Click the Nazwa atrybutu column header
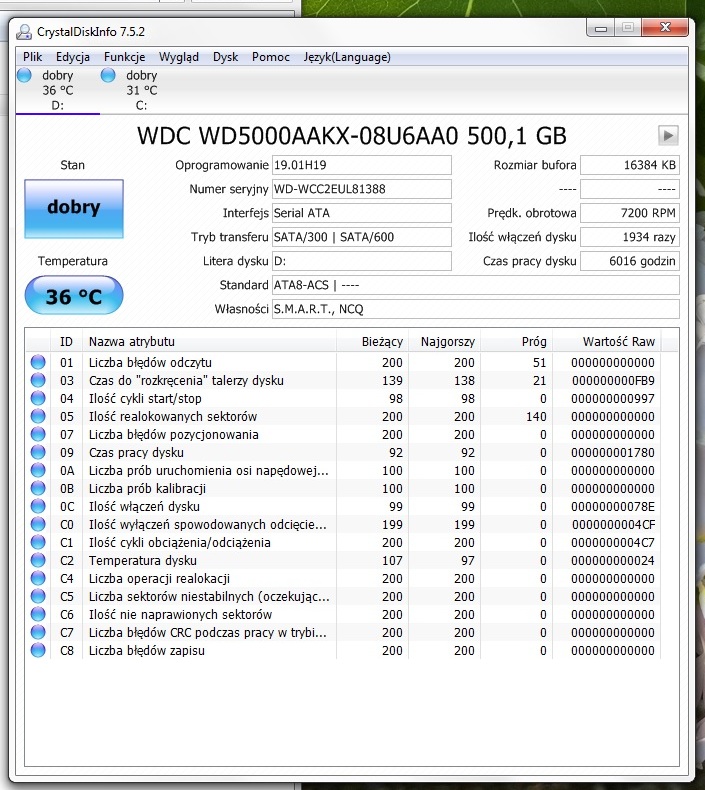 click(210, 342)
